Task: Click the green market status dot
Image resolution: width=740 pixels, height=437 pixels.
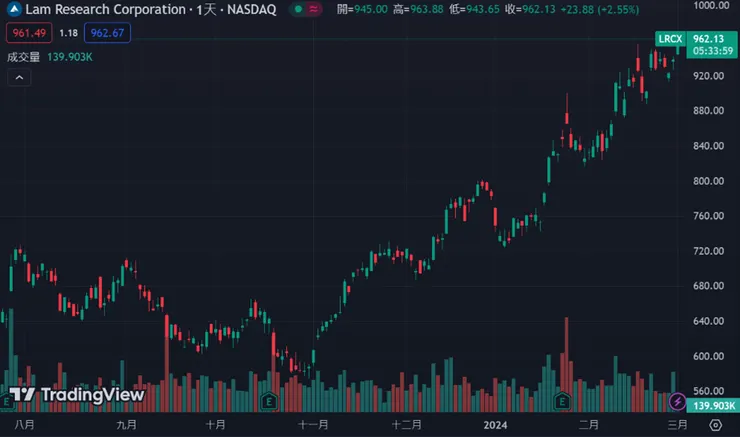Action: click(298, 9)
